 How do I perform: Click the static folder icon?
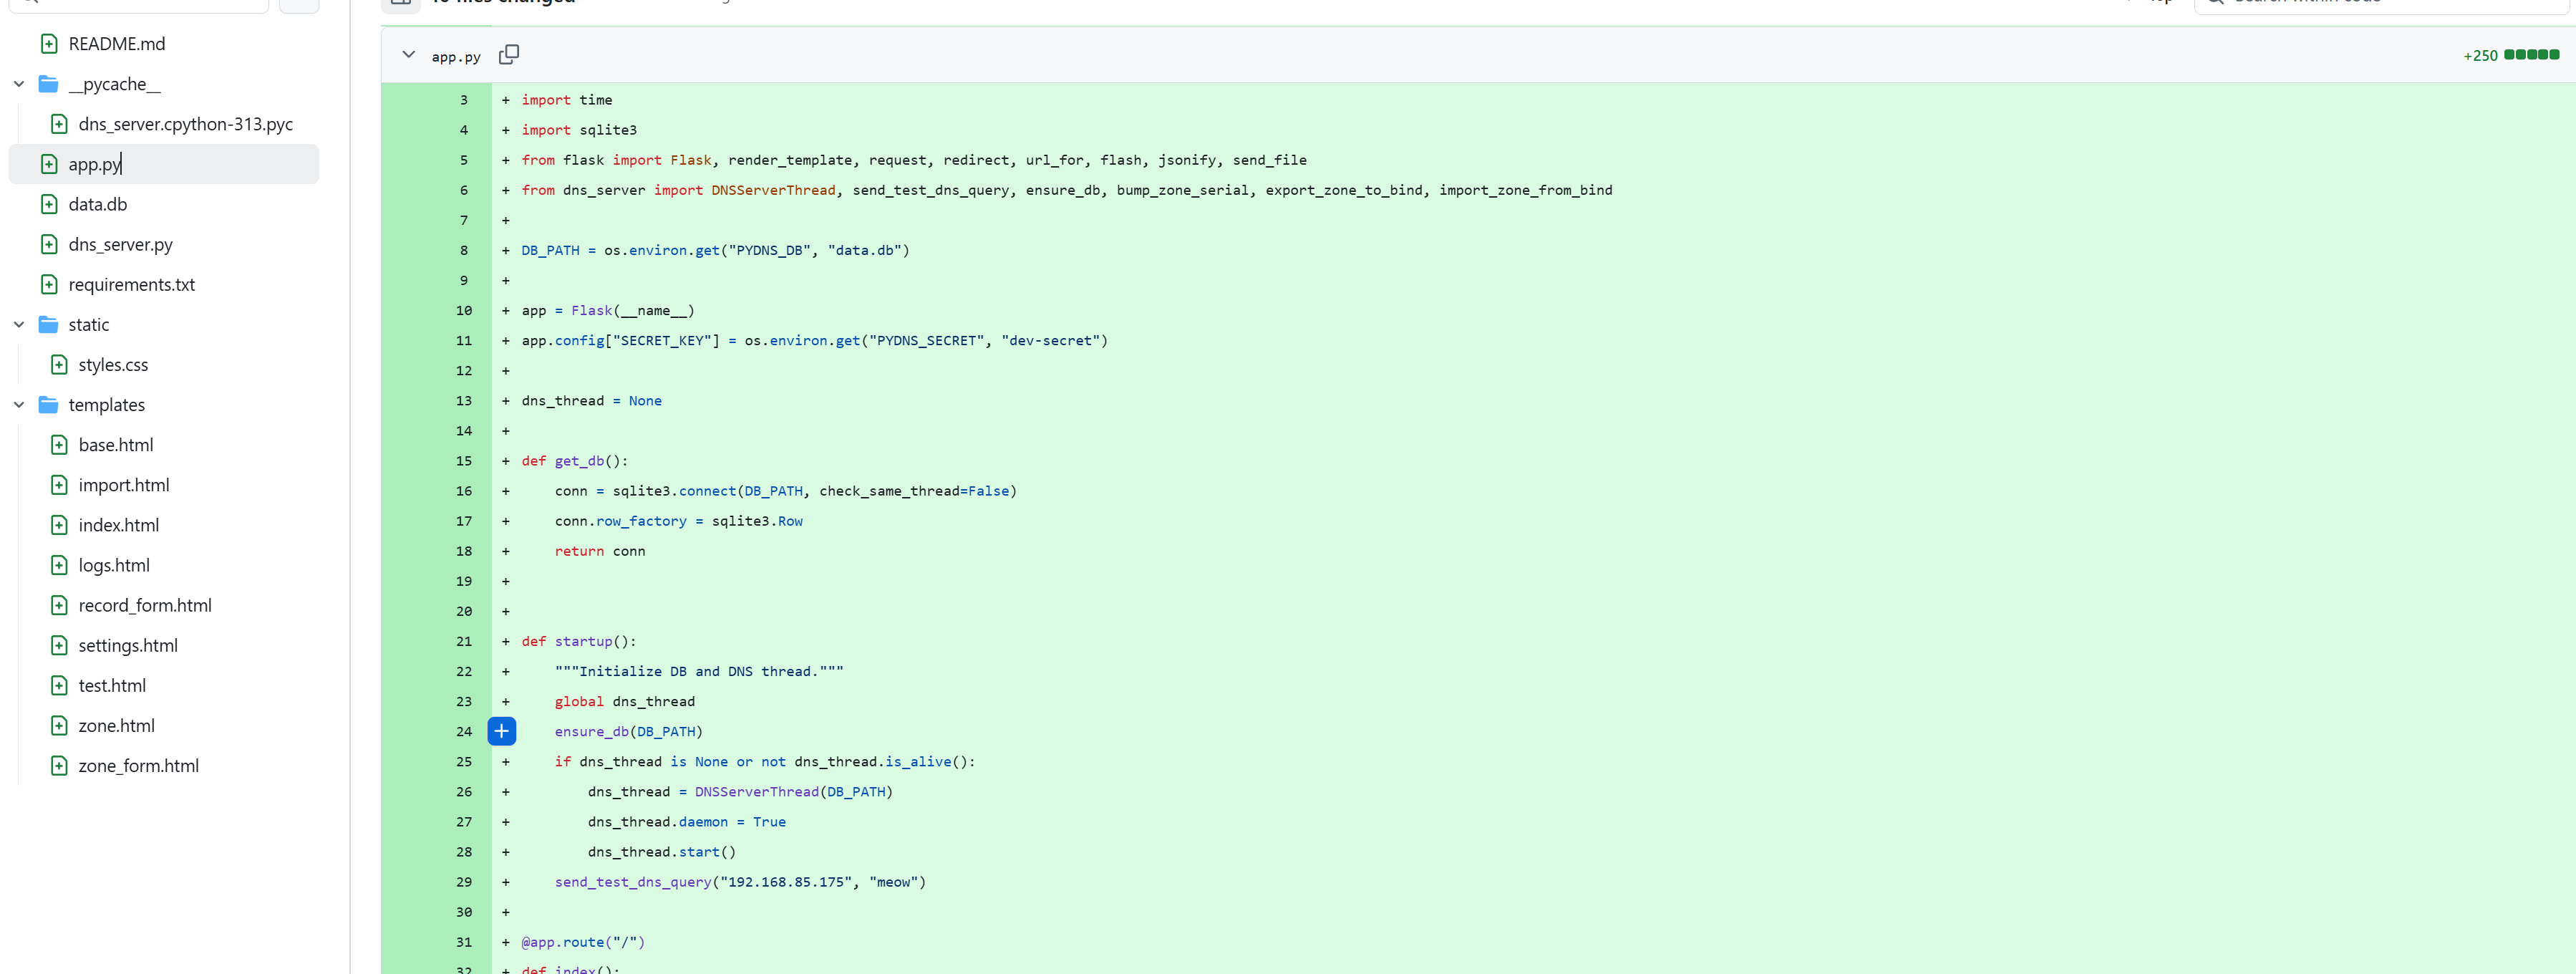[x=48, y=324]
